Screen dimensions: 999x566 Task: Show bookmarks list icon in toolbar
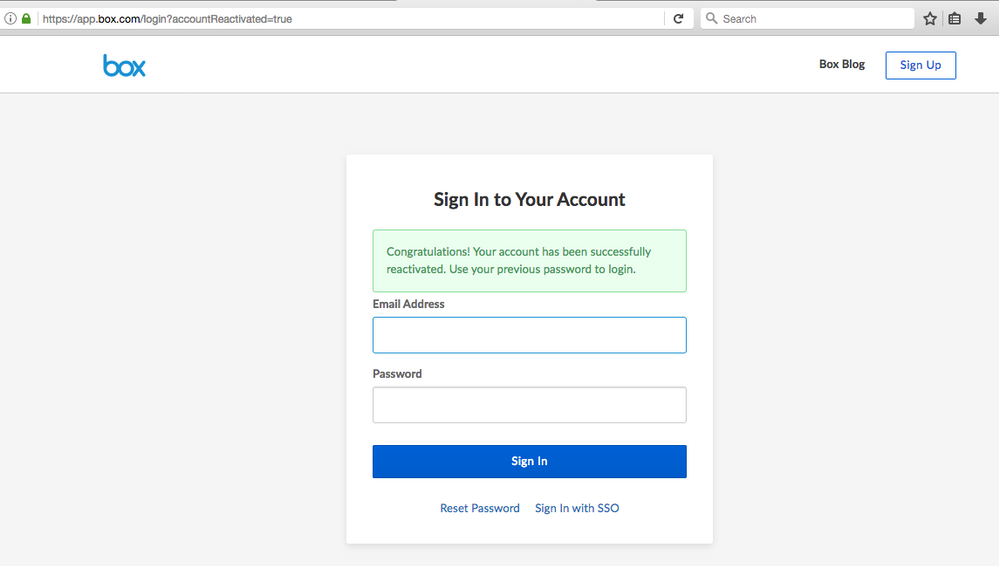click(x=955, y=19)
